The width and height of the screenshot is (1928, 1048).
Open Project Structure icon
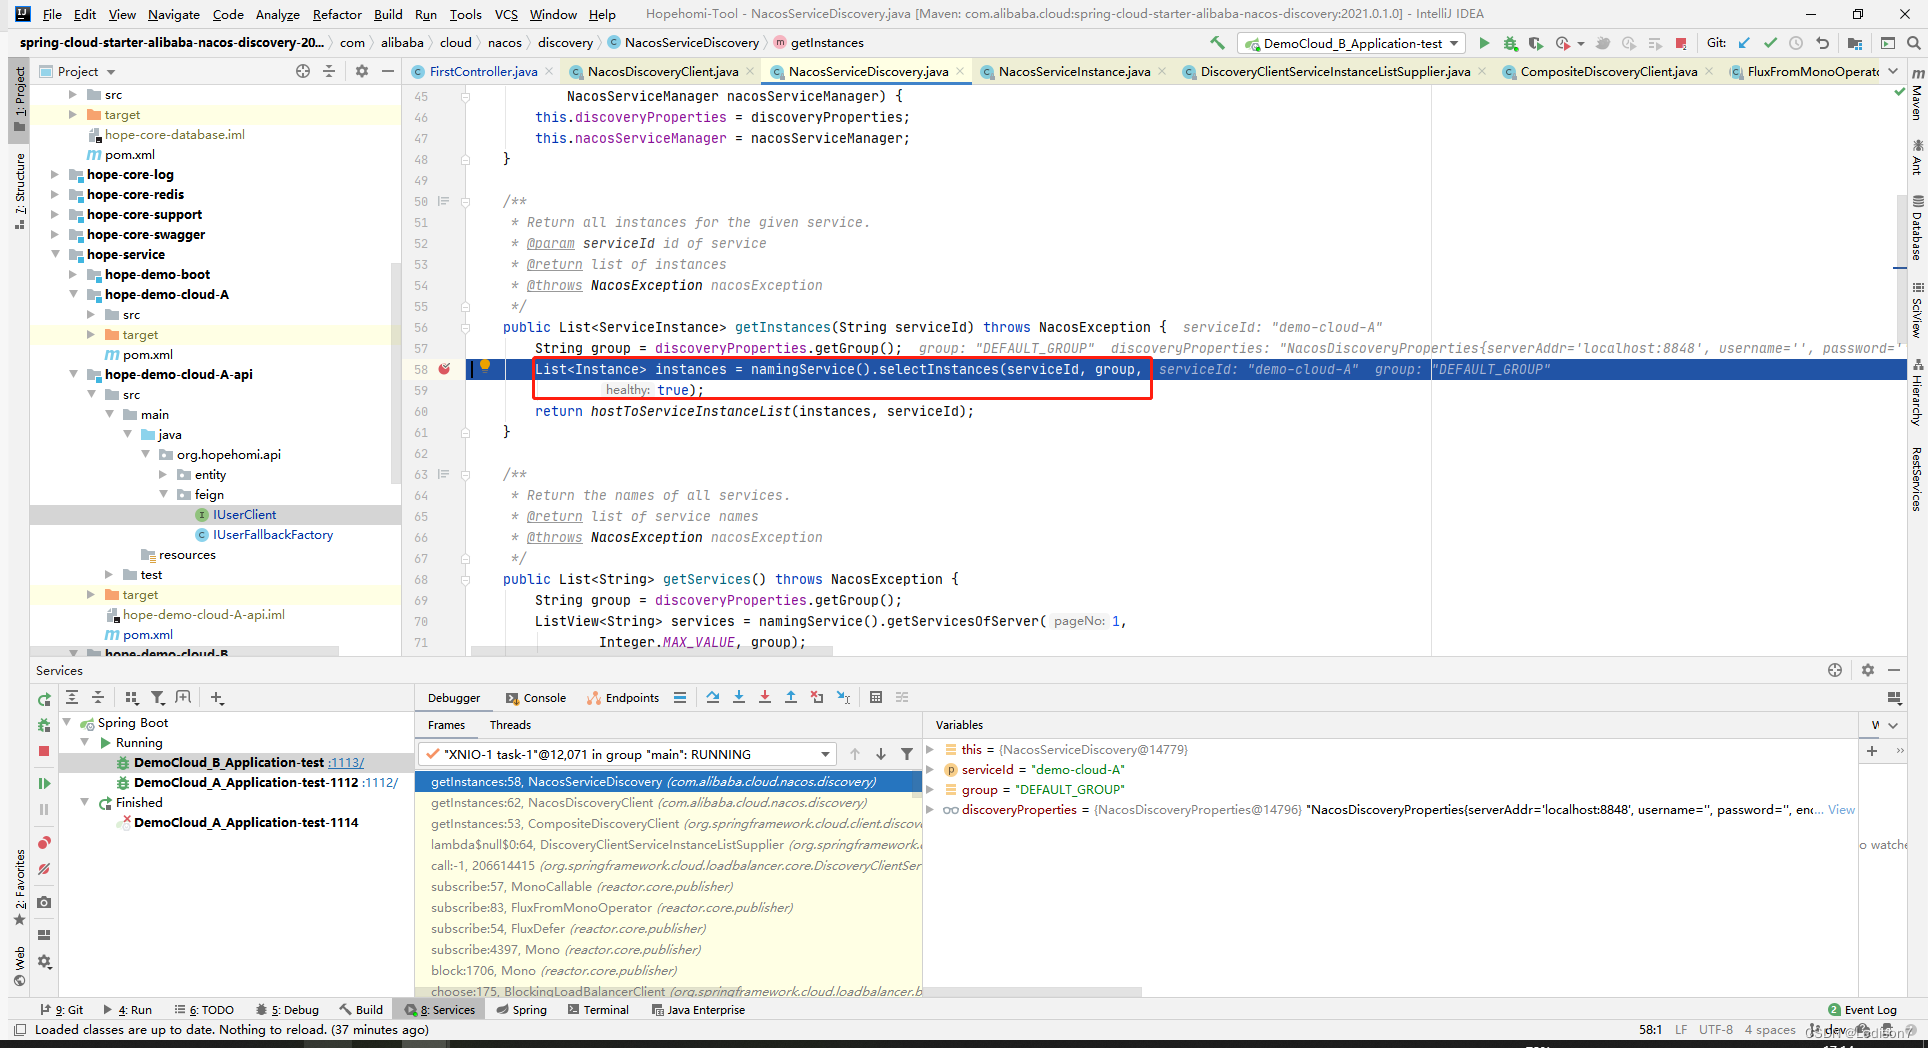coord(1855,43)
